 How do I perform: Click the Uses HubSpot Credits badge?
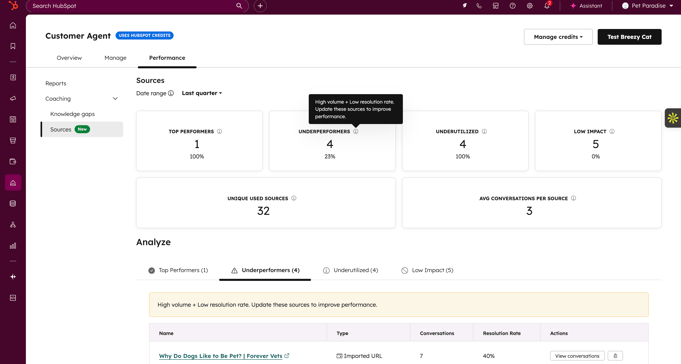click(145, 36)
